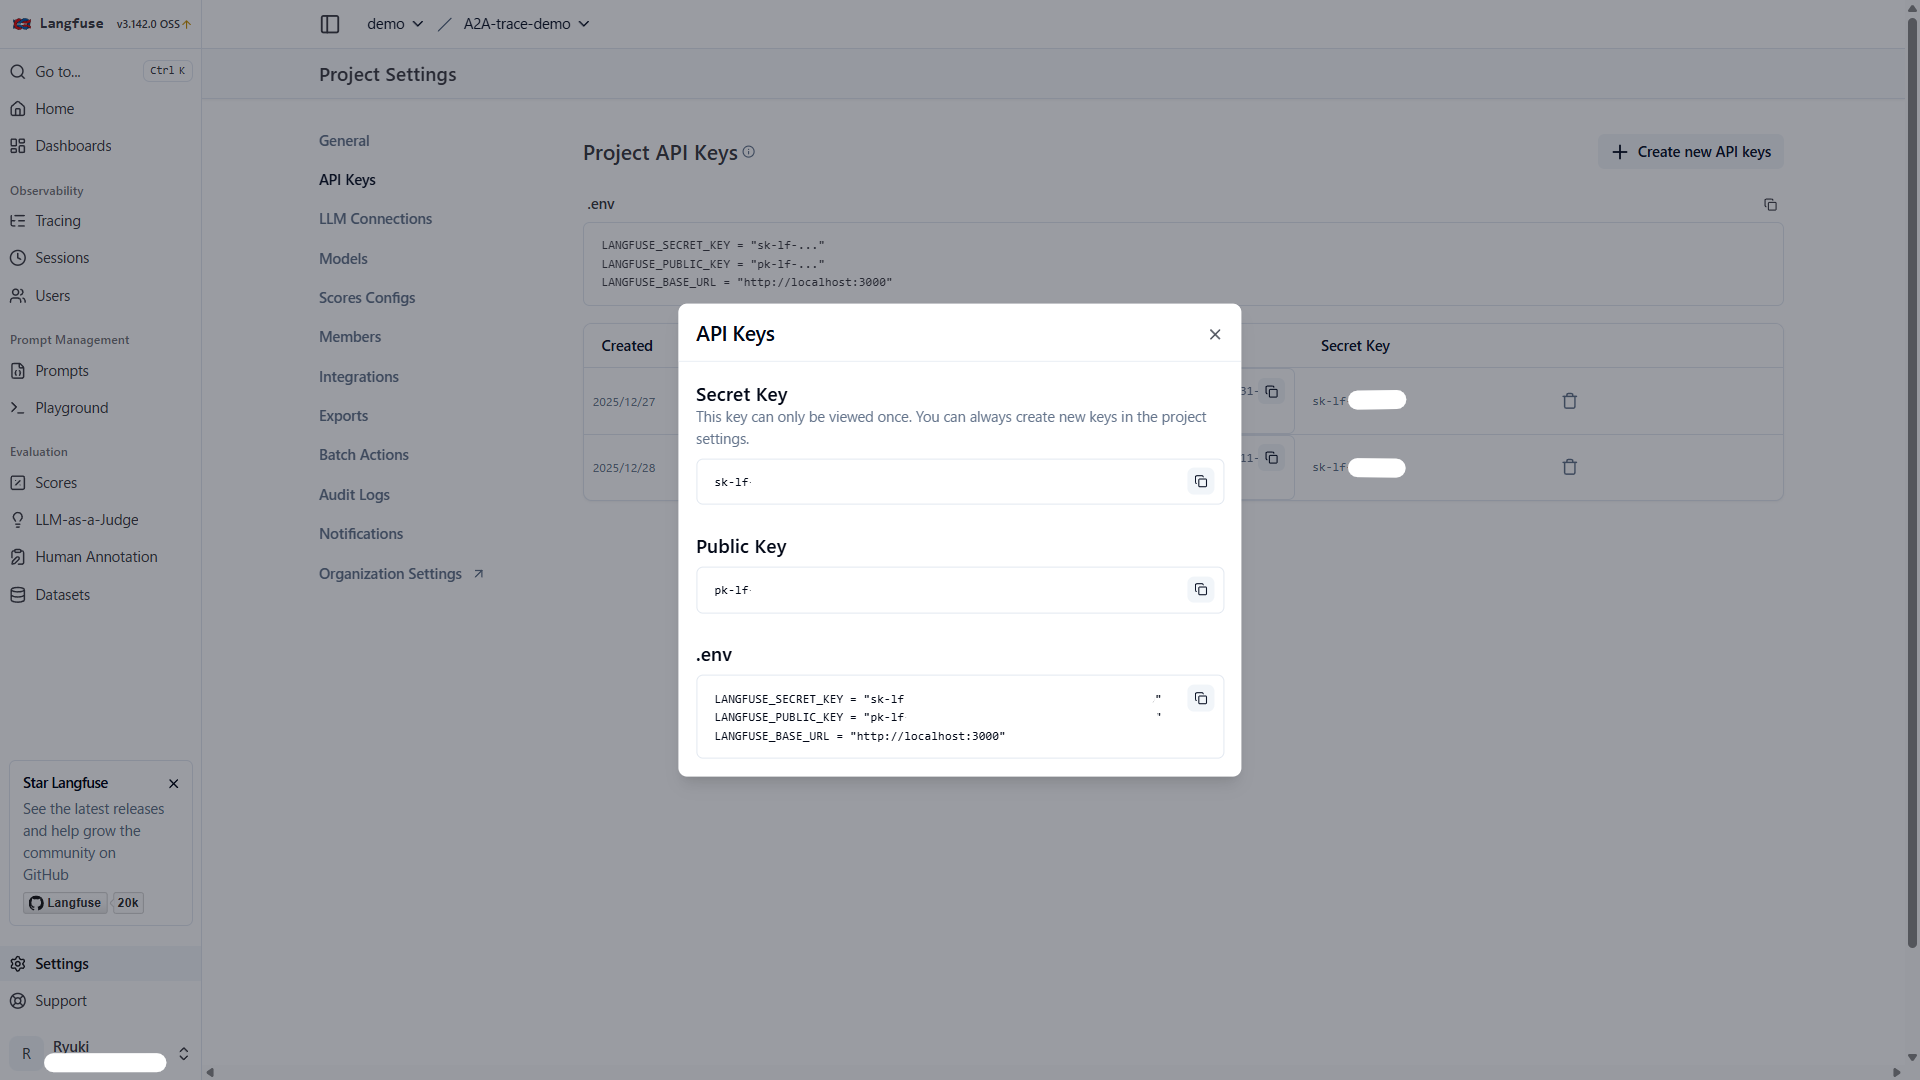Image resolution: width=1920 pixels, height=1080 pixels.
Task: Copy the public key in dialog
Action: (1200, 590)
